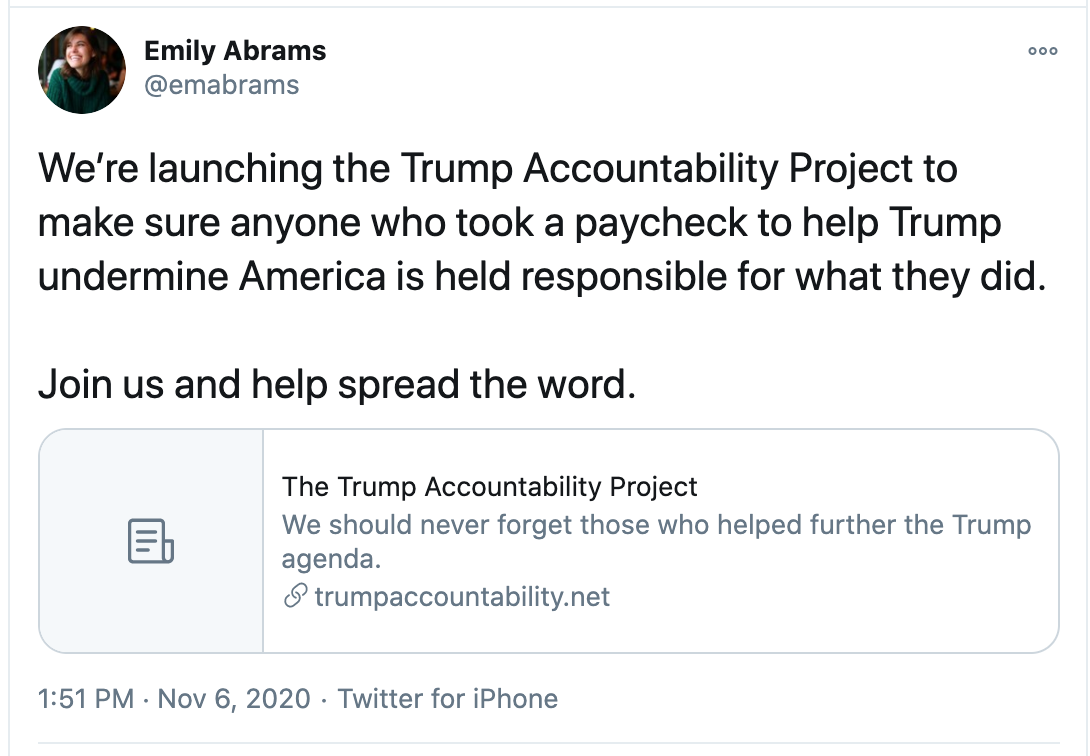Click the 1:51 PM timestamp
This screenshot has width=1090, height=756.
(86, 698)
